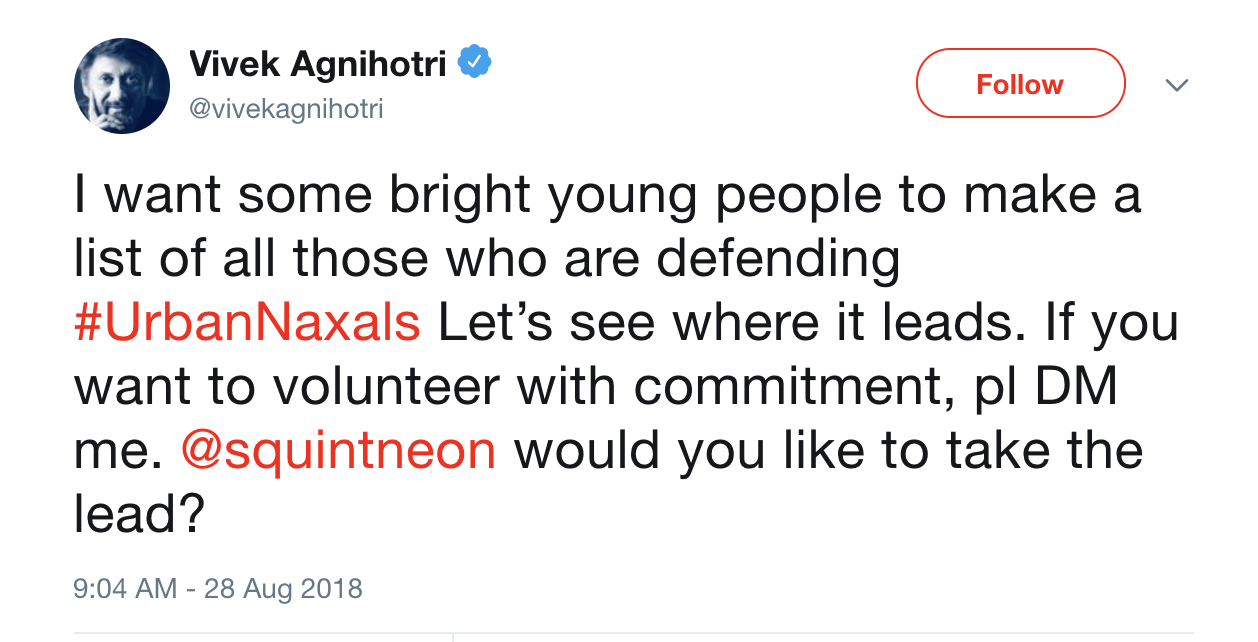Expand the tweet options chevron
Viewport: 1258px width, 642px height.
[x=1177, y=86]
